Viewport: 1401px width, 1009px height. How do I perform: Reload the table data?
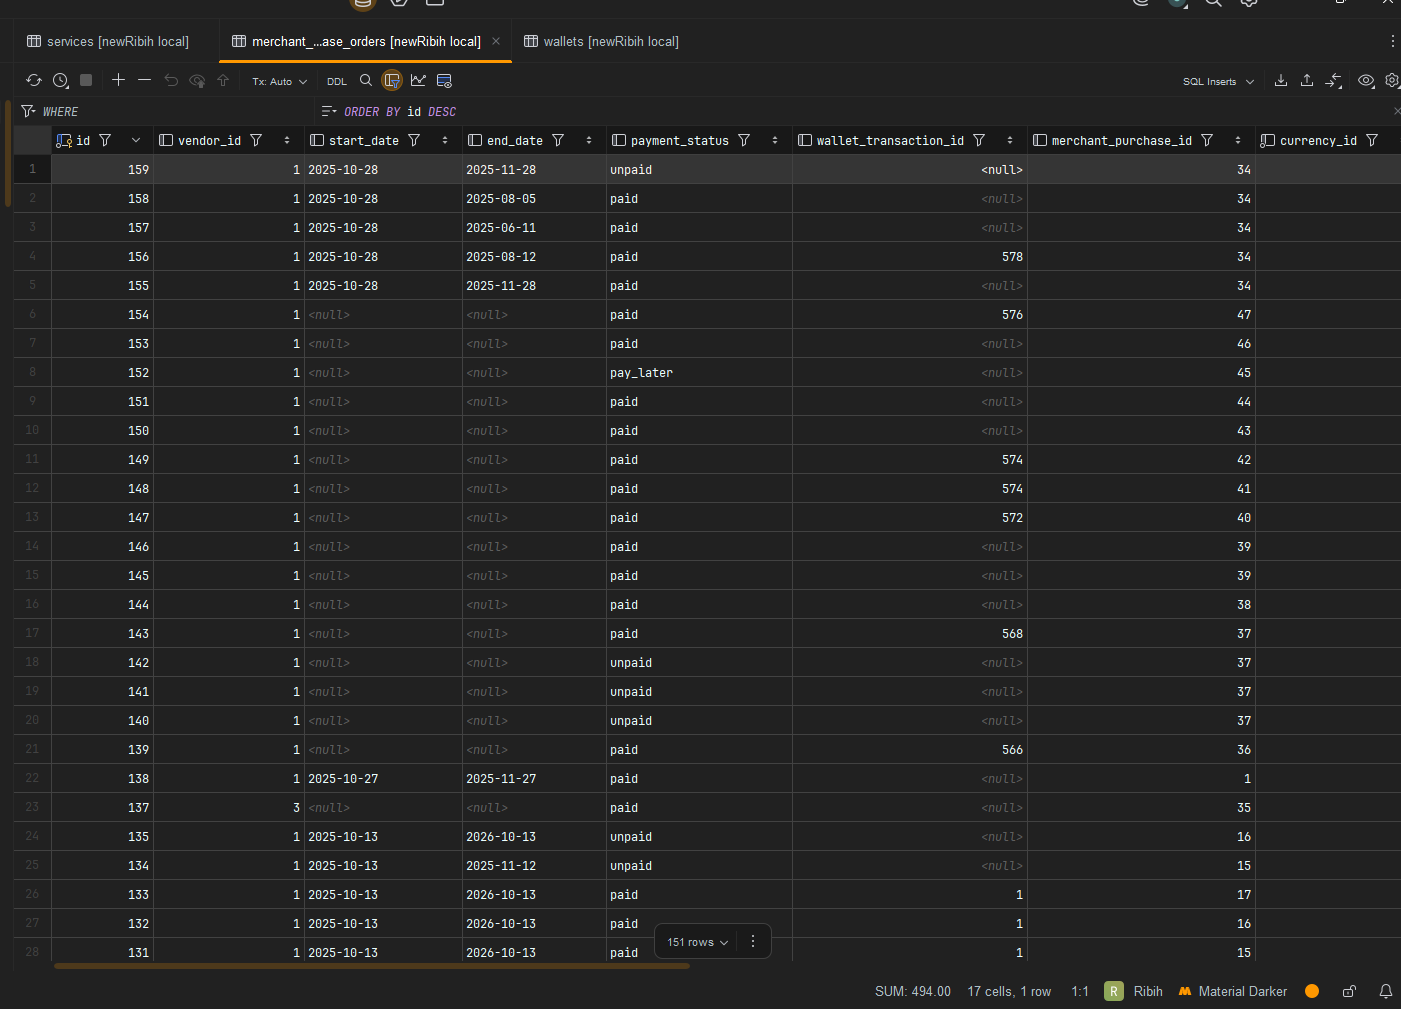click(34, 81)
